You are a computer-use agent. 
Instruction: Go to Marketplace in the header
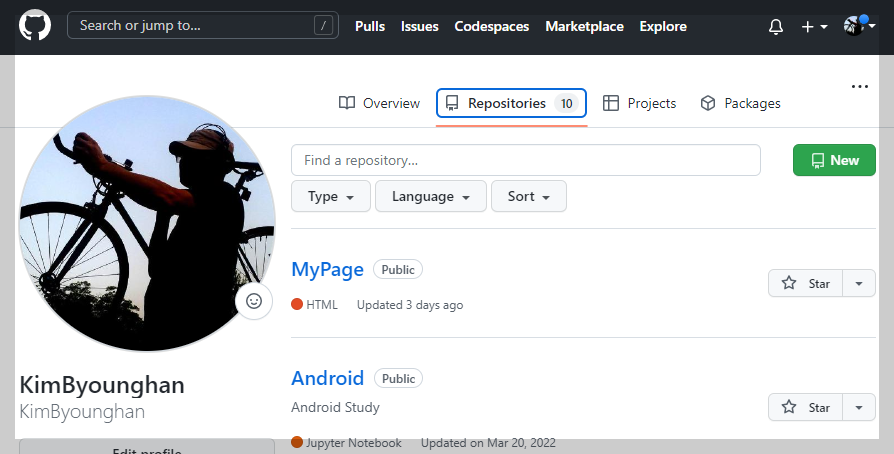pos(584,26)
